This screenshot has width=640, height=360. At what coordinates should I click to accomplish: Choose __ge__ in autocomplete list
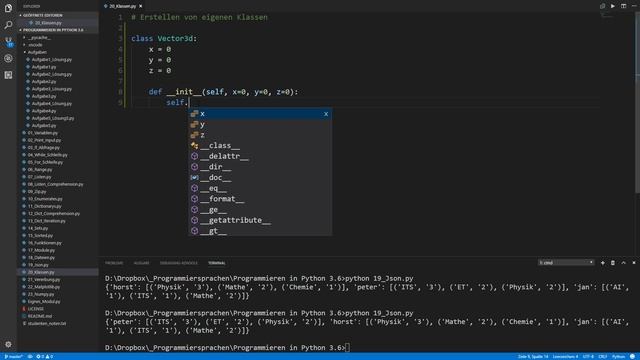(260, 209)
